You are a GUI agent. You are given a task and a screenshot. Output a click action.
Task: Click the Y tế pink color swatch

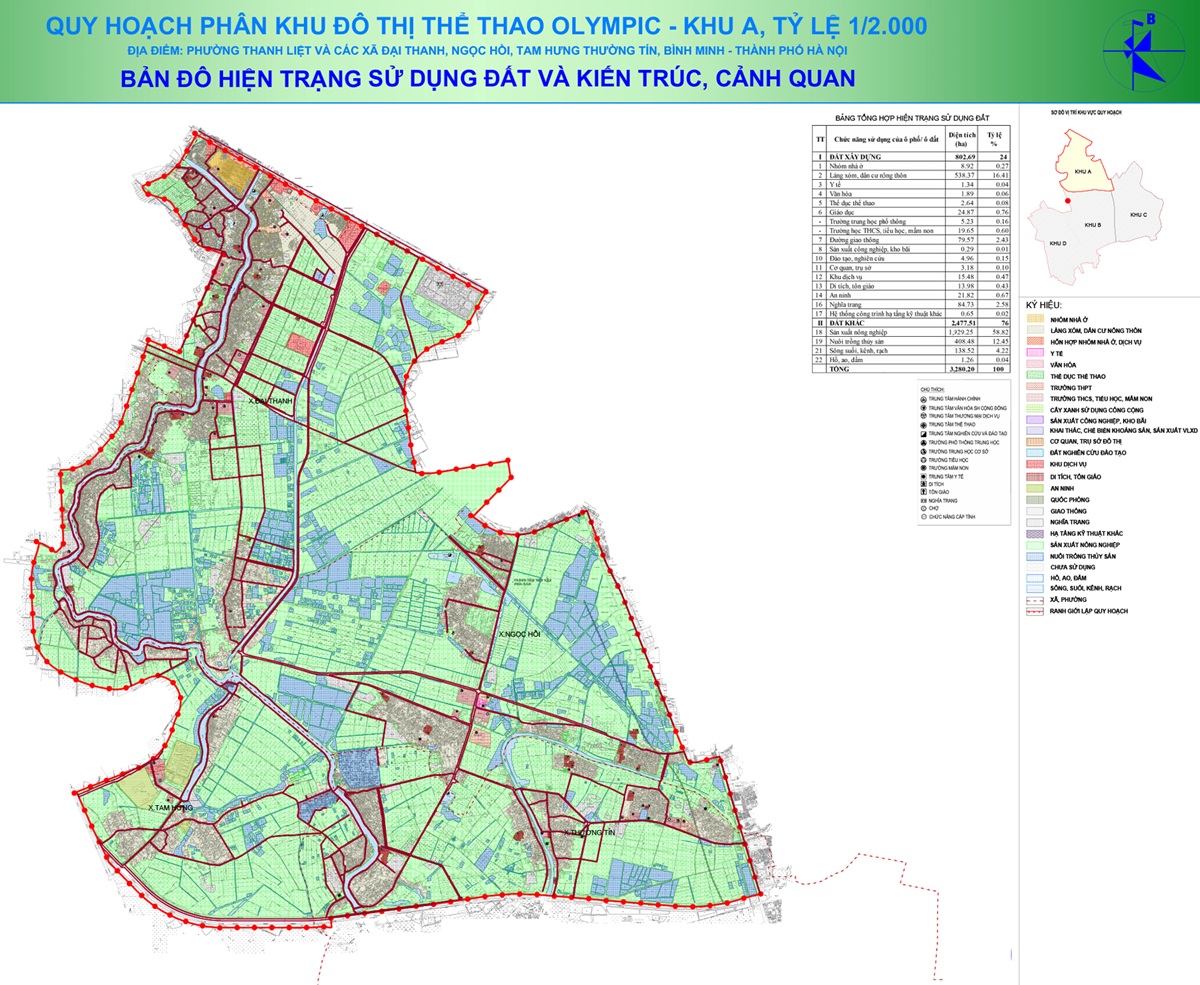(1034, 354)
